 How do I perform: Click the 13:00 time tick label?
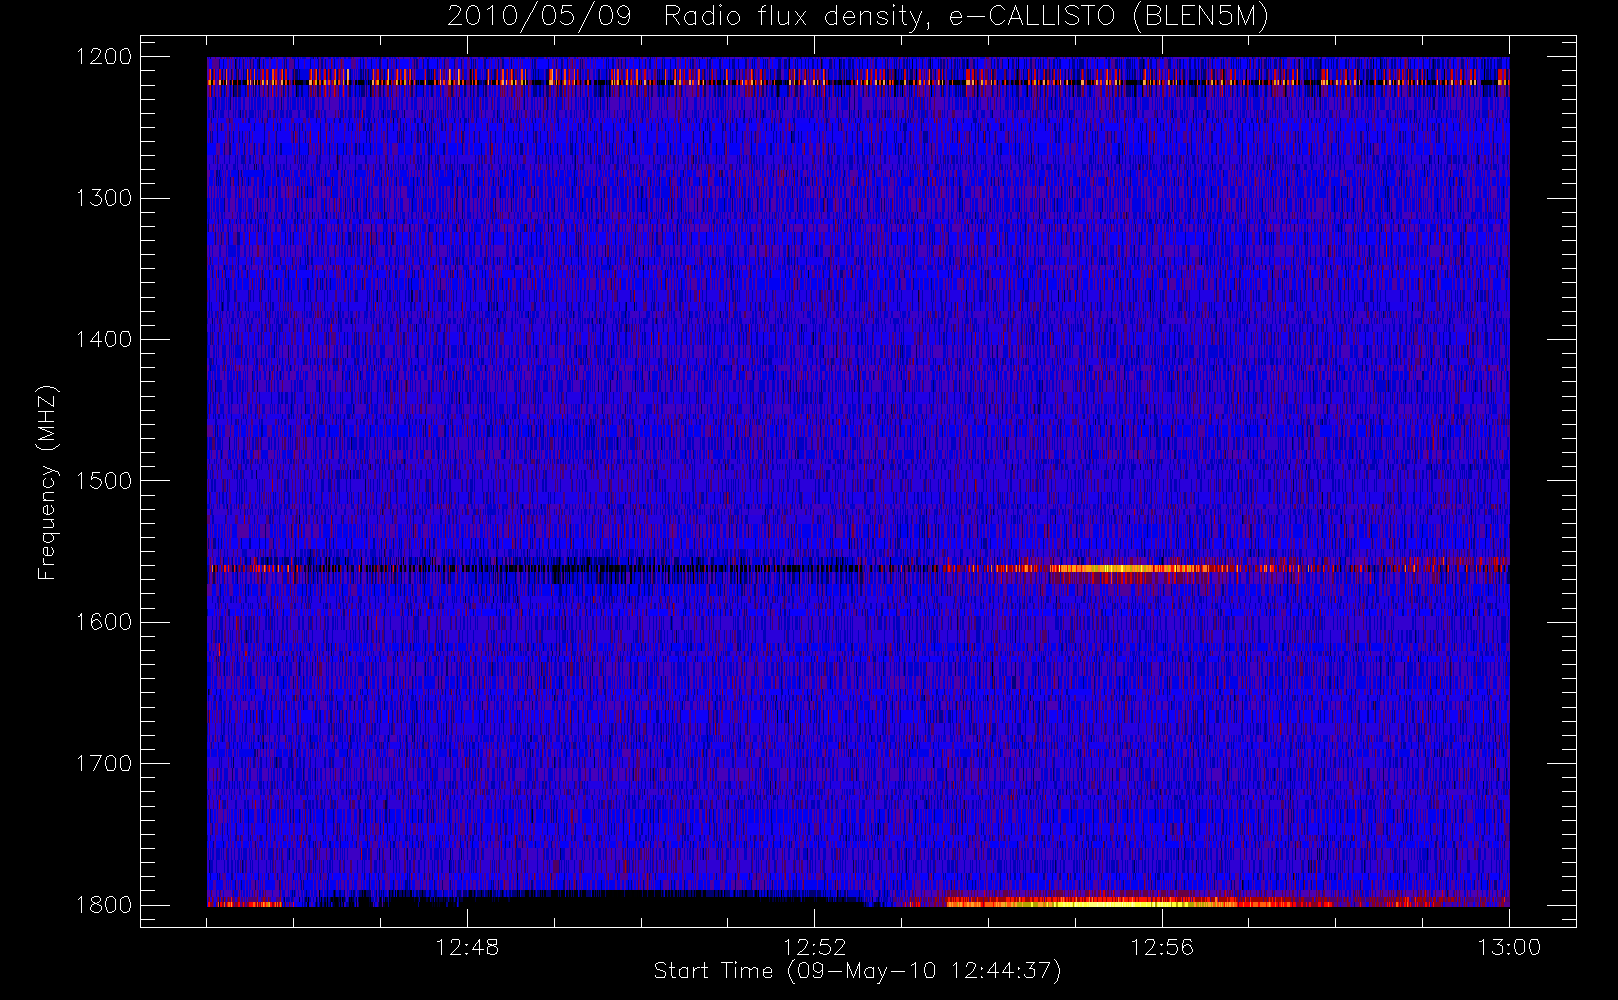(x=1509, y=947)
